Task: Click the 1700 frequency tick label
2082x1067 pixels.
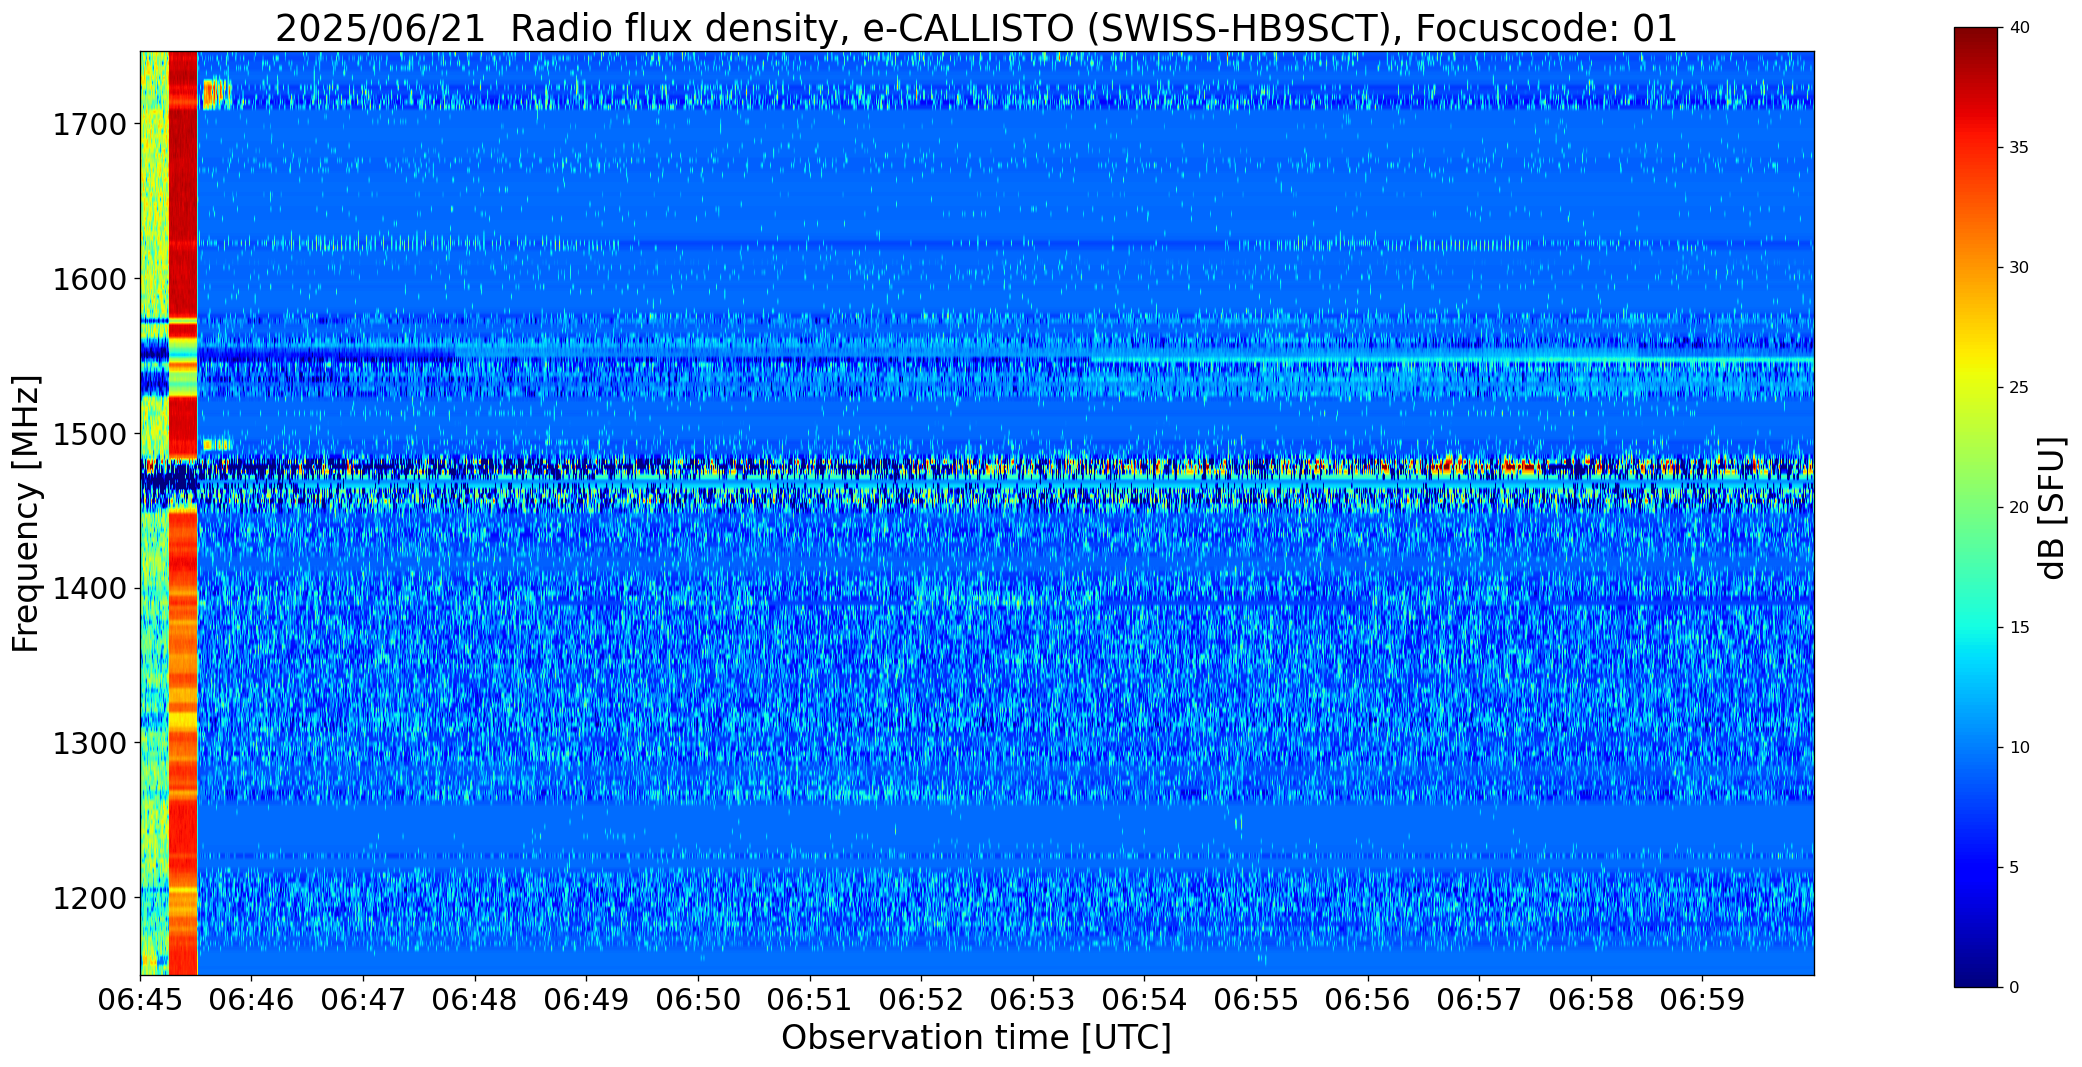Action: point(89,125)
